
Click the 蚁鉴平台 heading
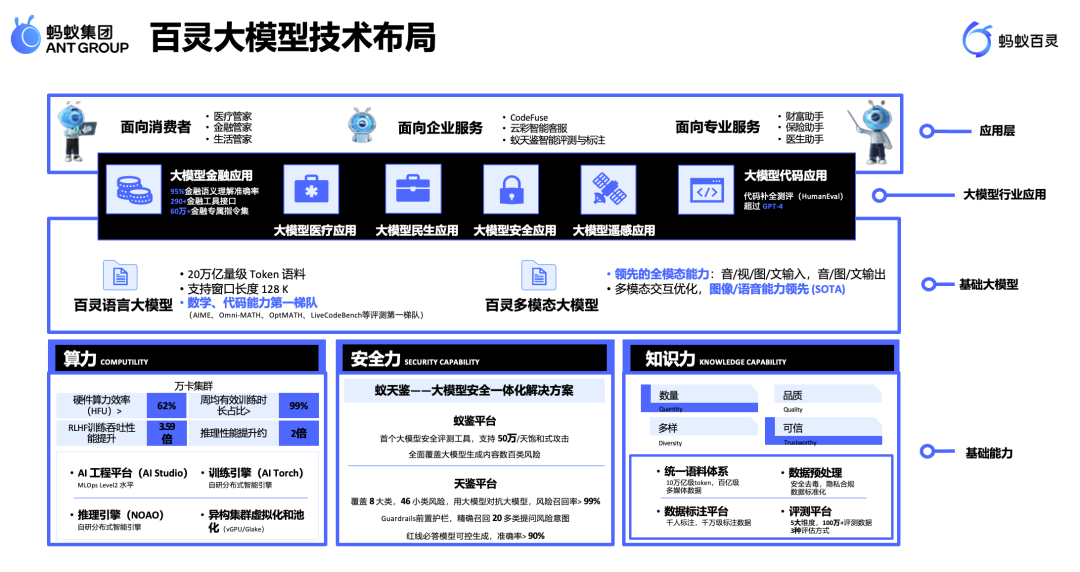(475, 420)
